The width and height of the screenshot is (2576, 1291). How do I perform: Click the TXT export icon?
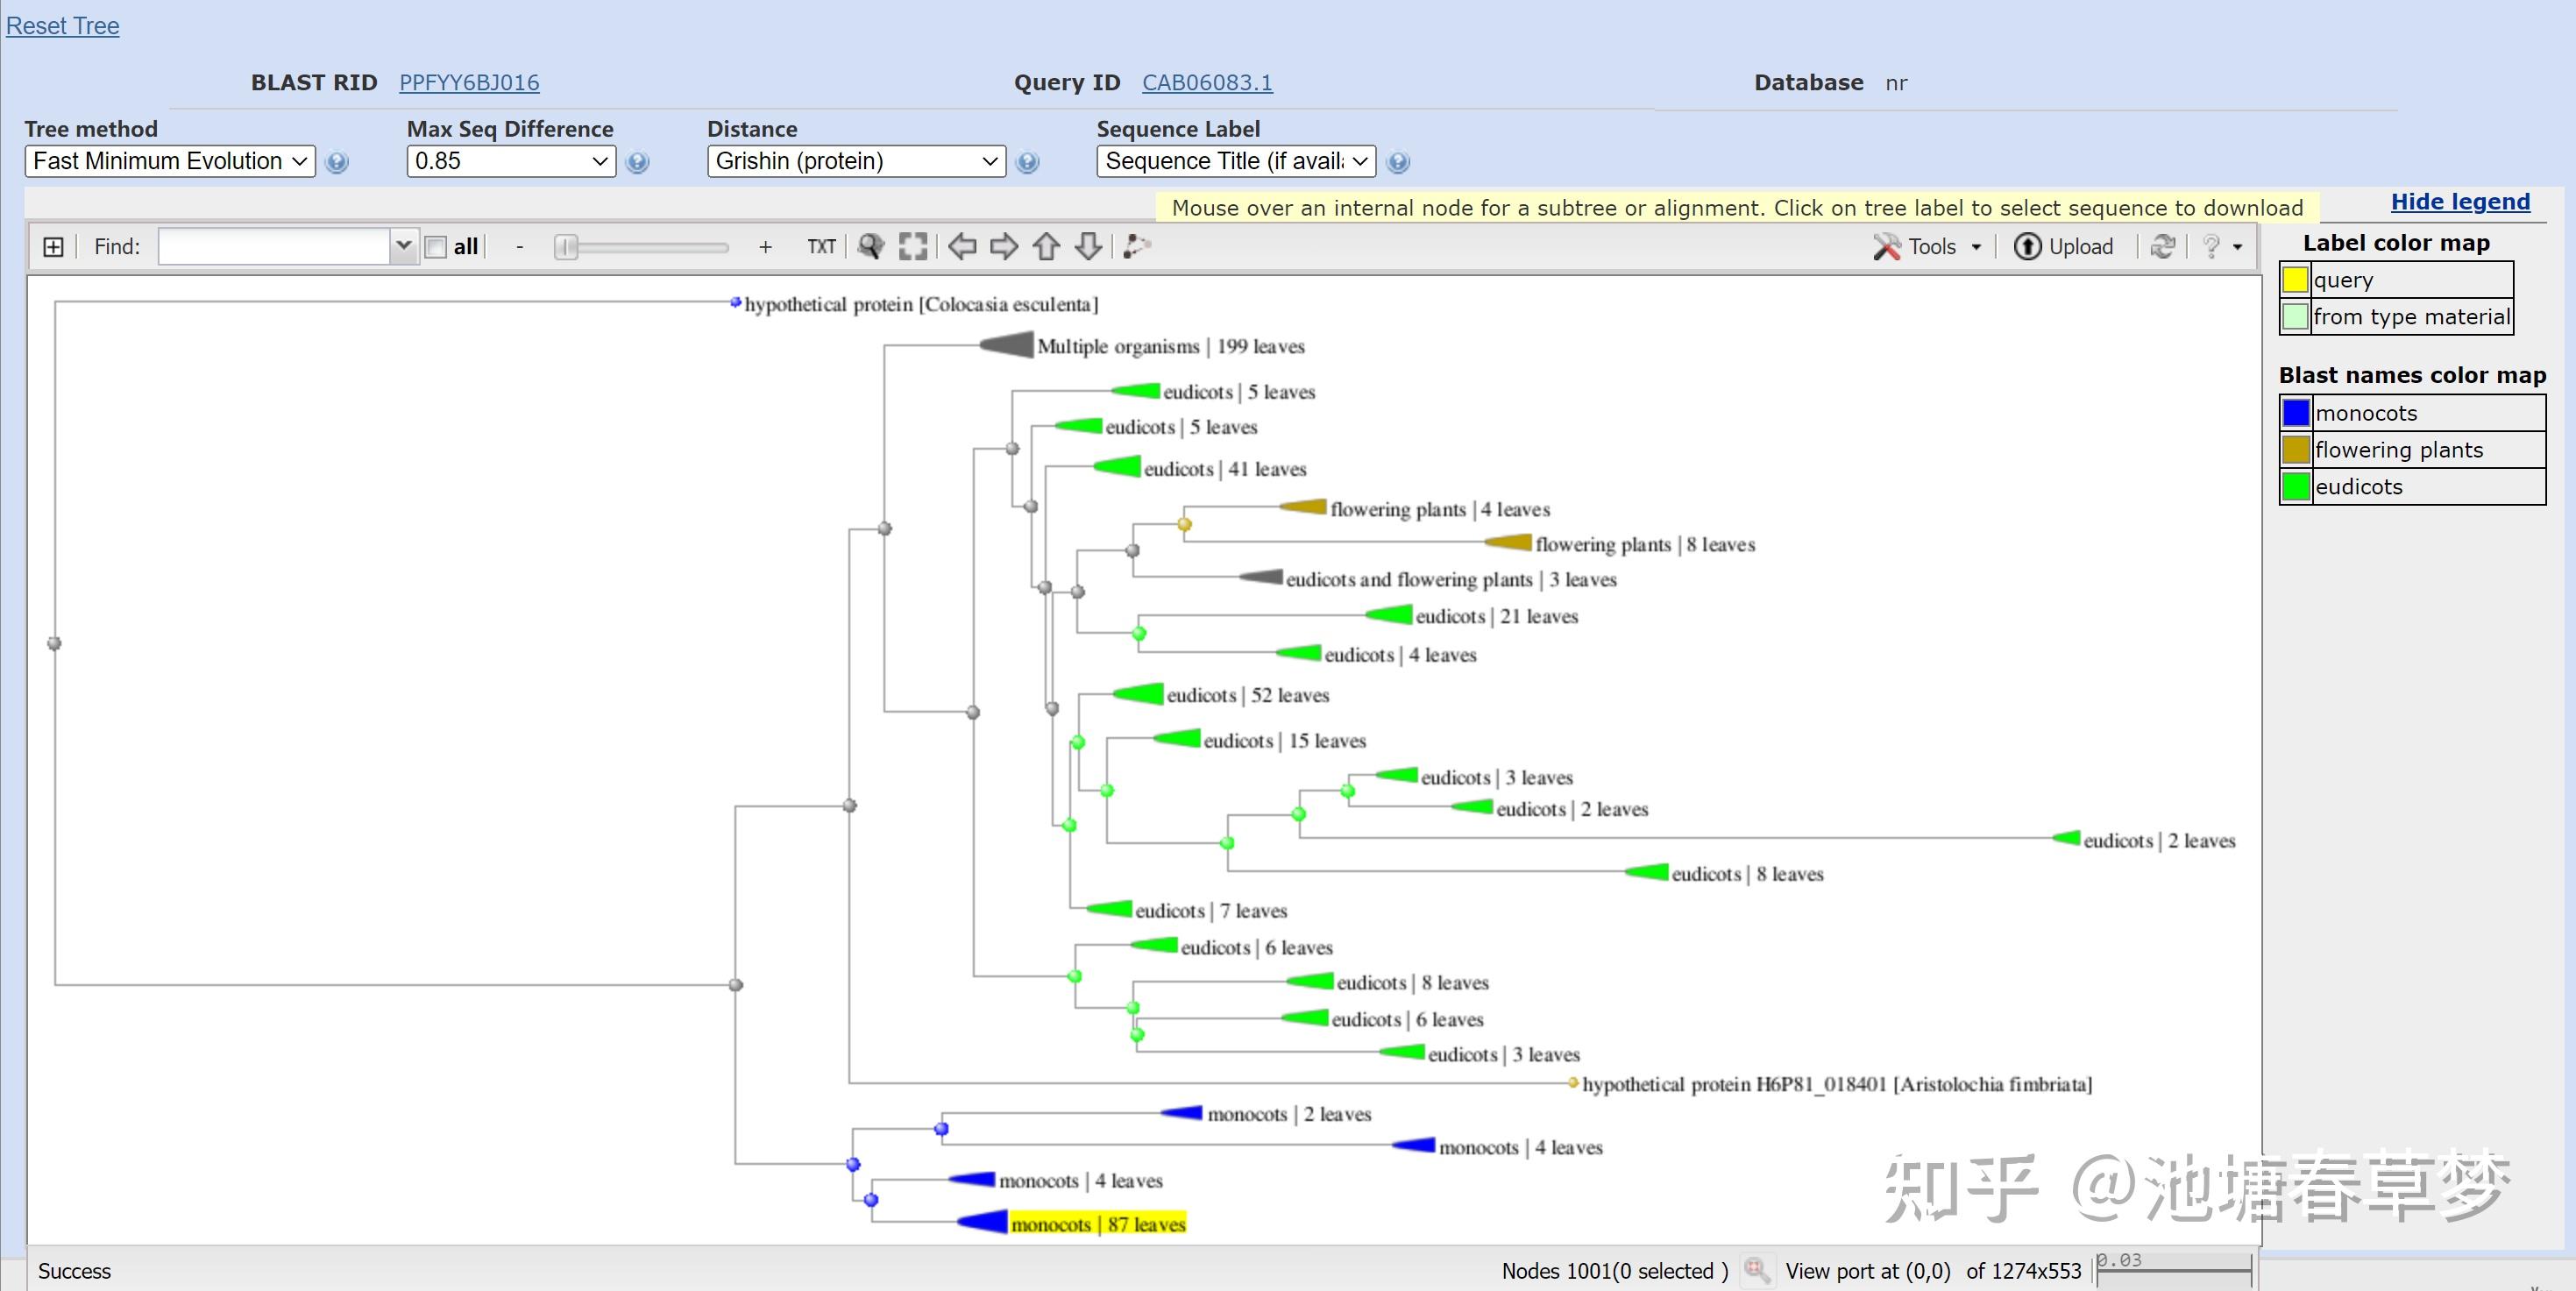point(821,246)
